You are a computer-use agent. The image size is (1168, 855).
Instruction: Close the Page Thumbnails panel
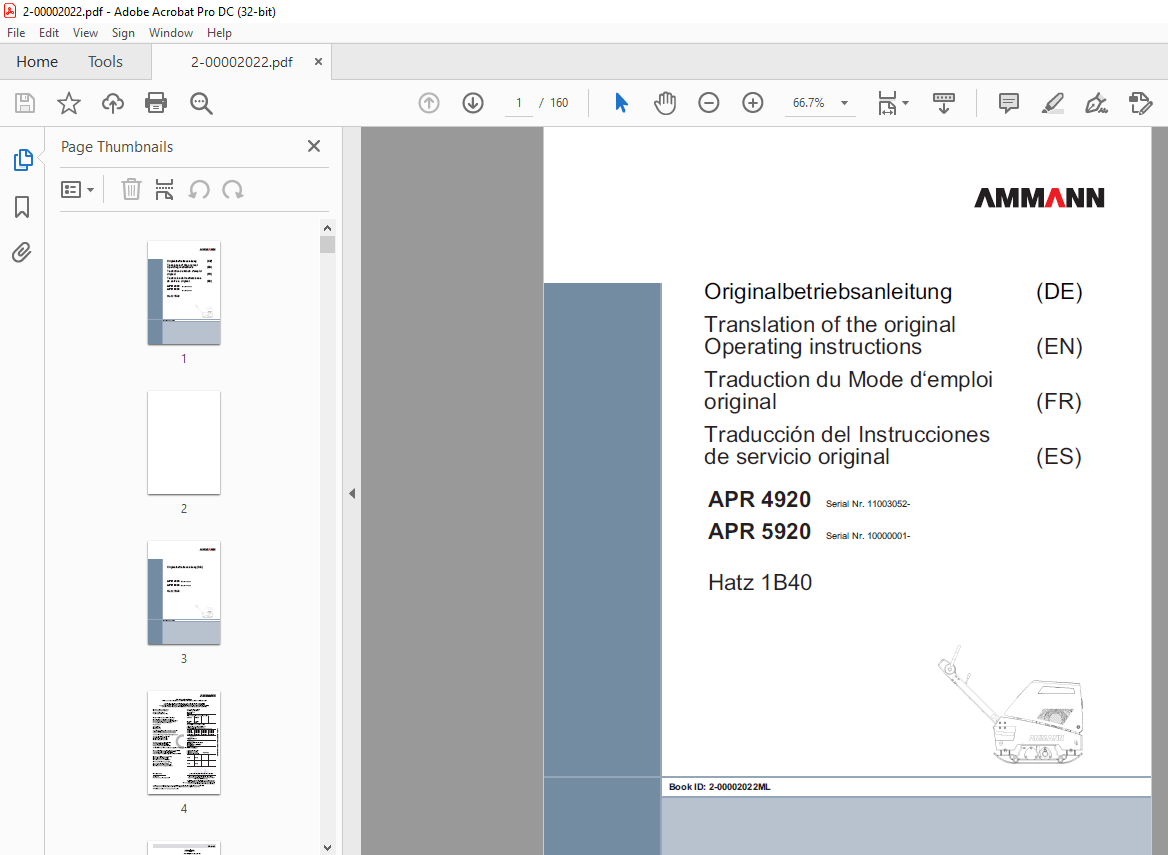pyautogui.click(x=314, y=146)
